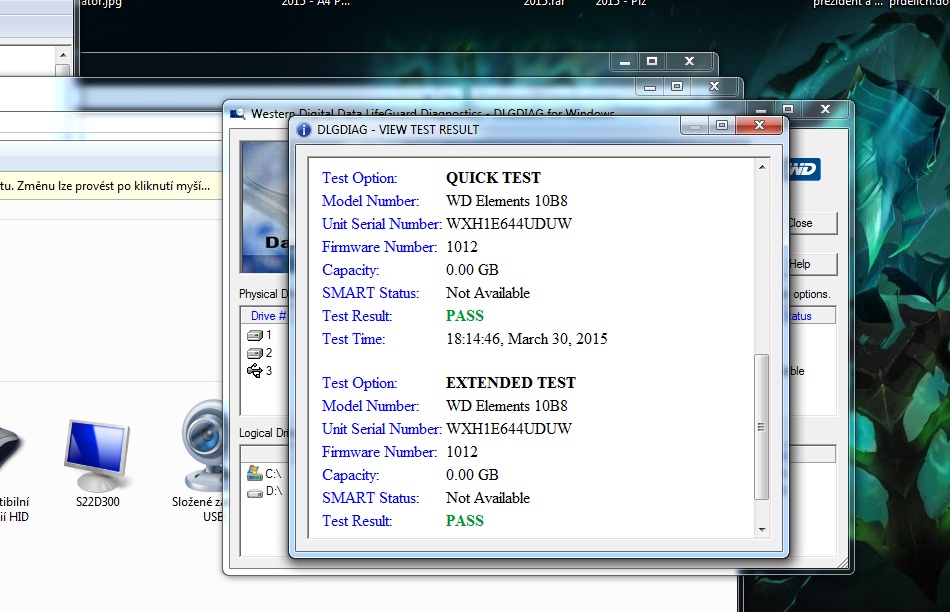Select the C:\ logical drive
The image size is (950, 612).
(x=264, y=473)
